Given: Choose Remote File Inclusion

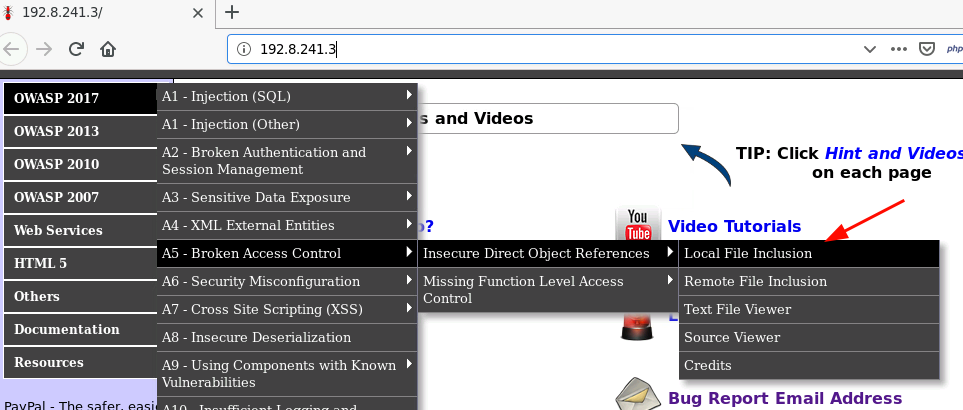Looking at the screenshot, I should point(809,282).
